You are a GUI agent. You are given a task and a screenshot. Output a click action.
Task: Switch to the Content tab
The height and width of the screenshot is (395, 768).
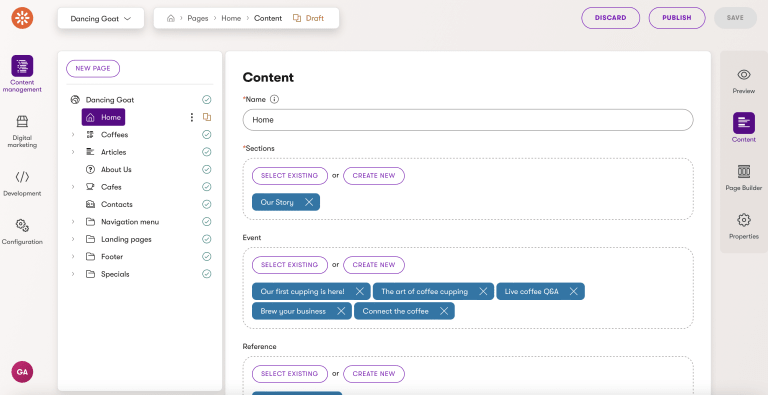click(744, 128)
